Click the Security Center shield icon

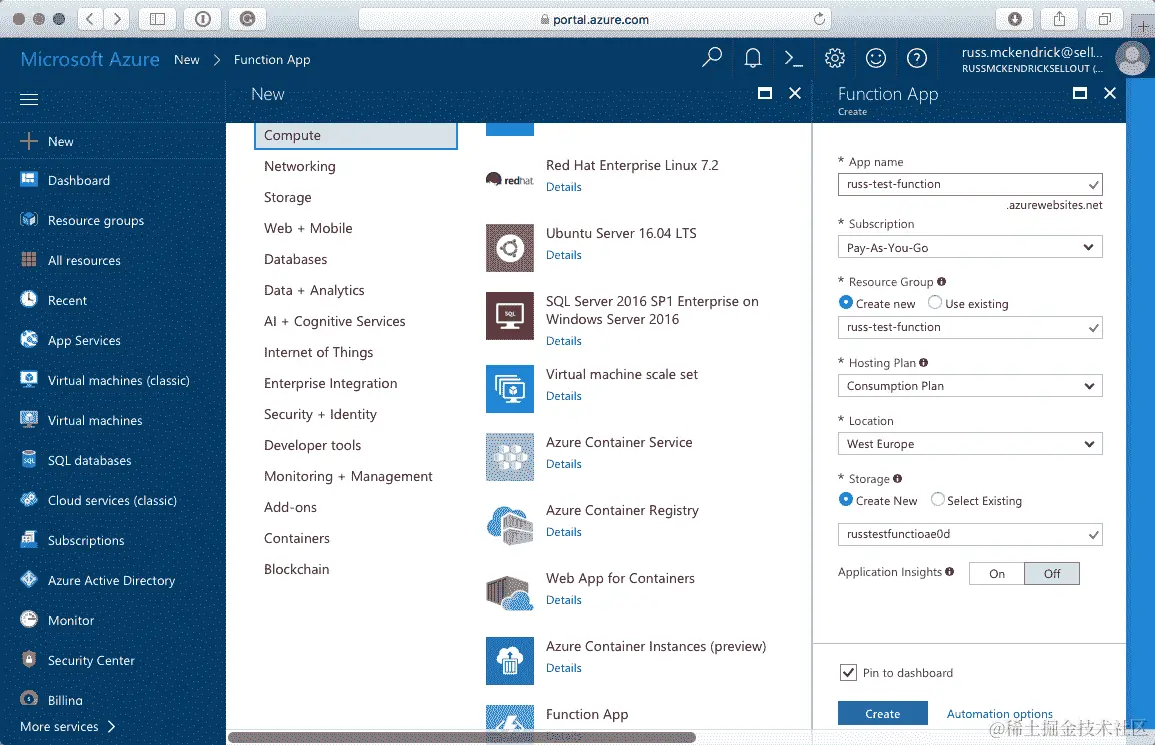point(29,659)
